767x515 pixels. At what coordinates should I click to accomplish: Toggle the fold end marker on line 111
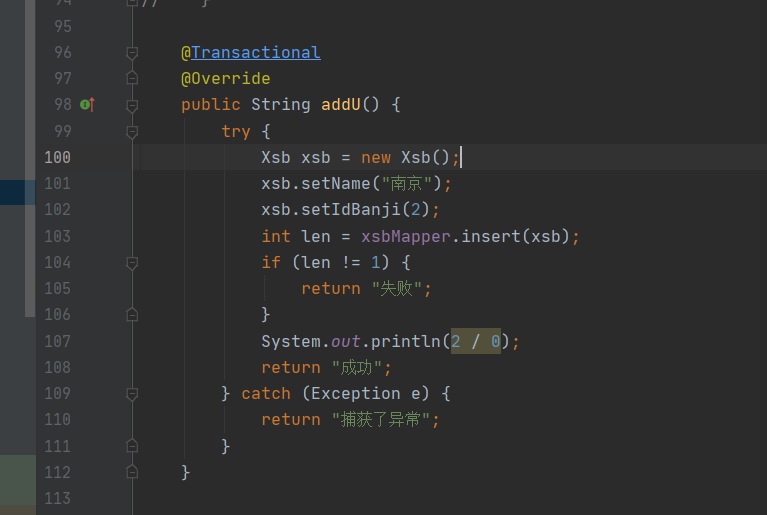click(x=132, y=446)
